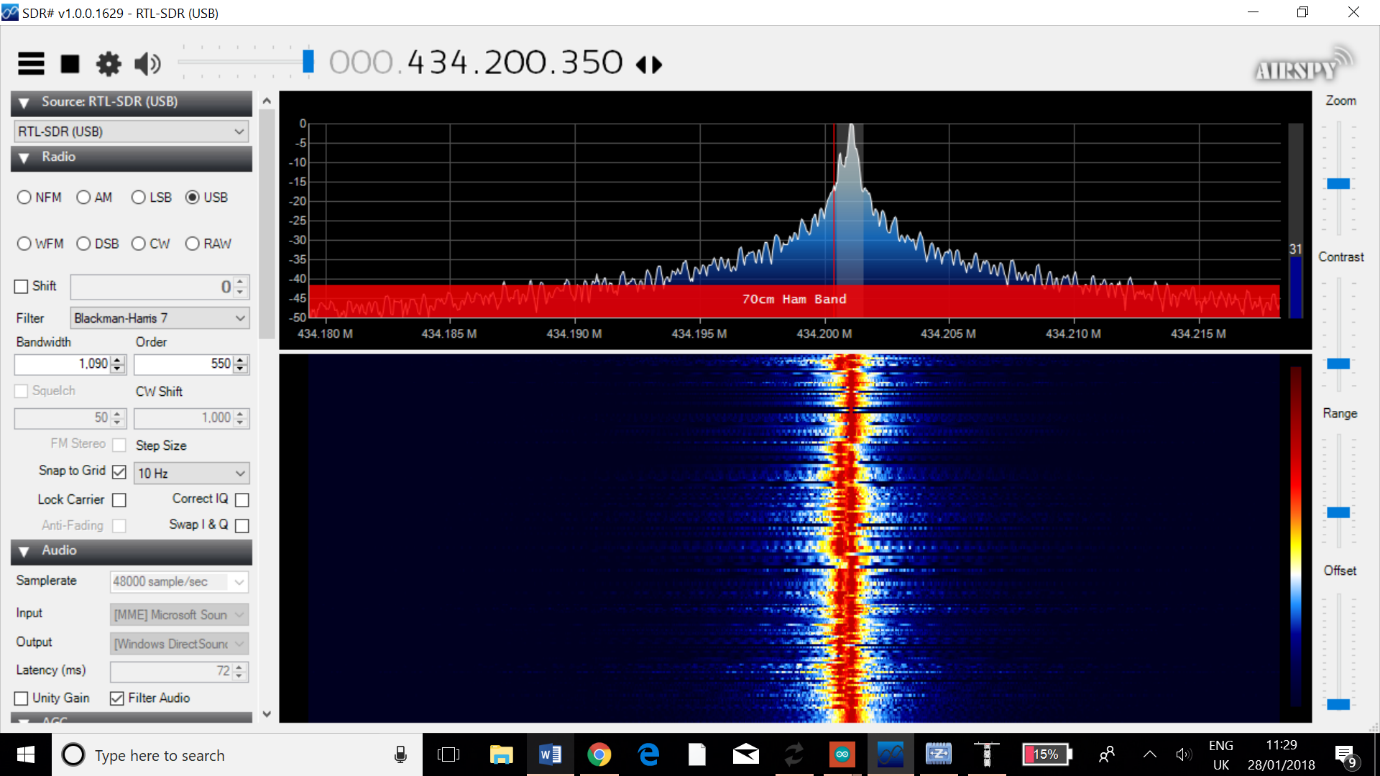The width and height of the screenshot is (1380, 776).
Task: Click the SDR# taskbar icon
Action: pos(890,755)
